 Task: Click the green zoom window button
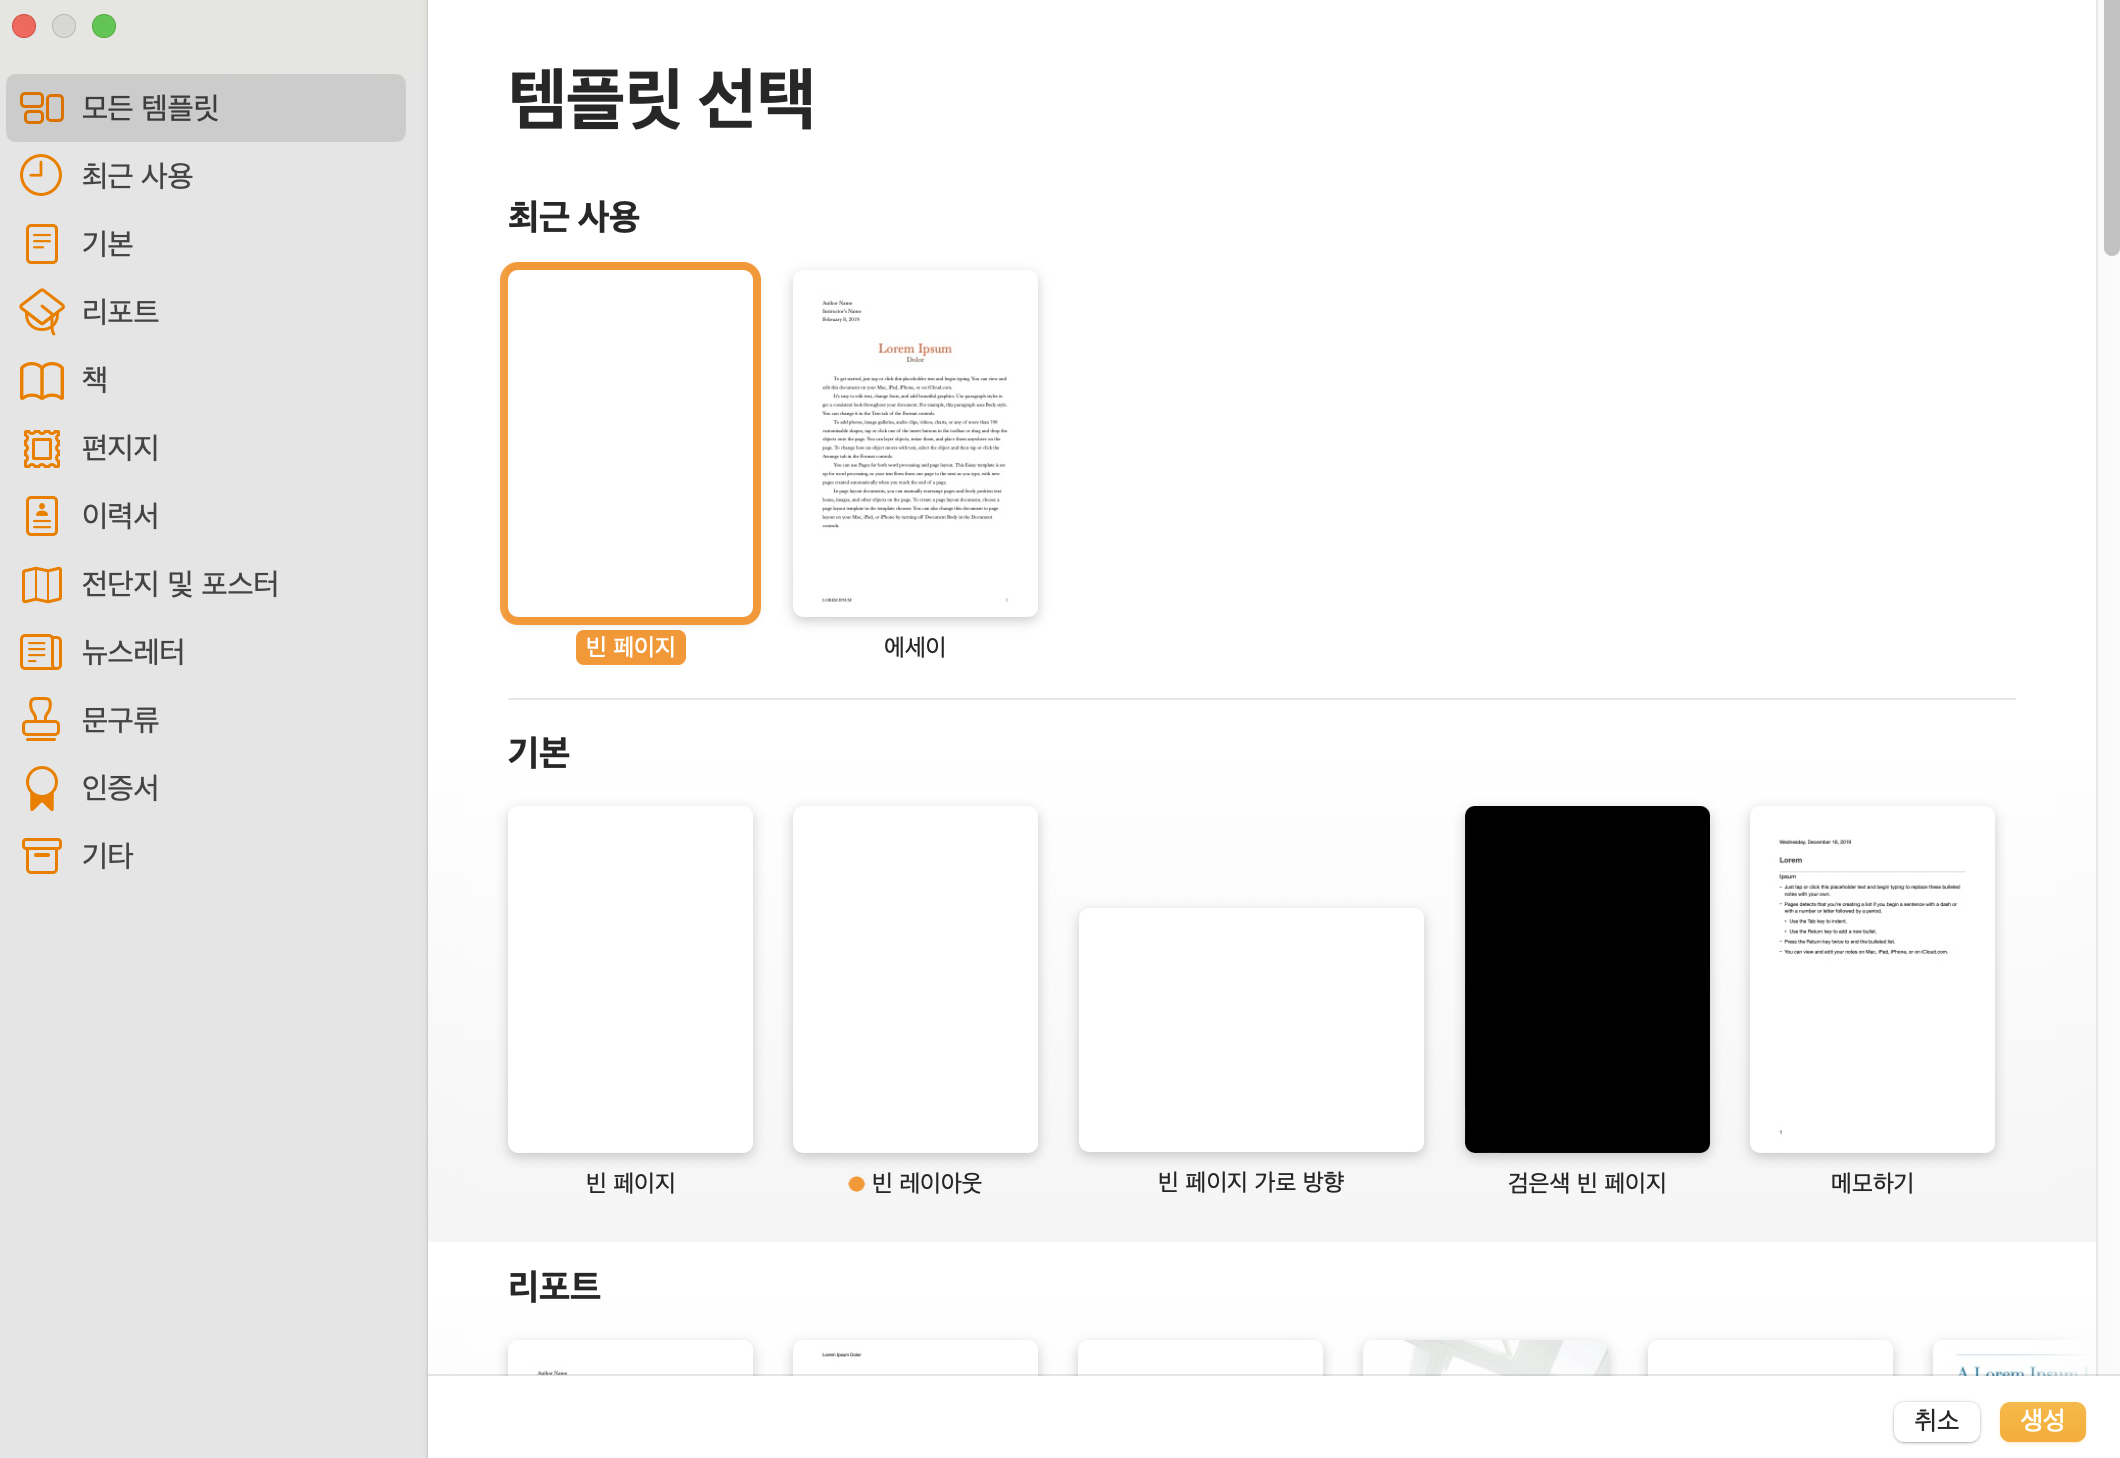(x=104, y=26)
